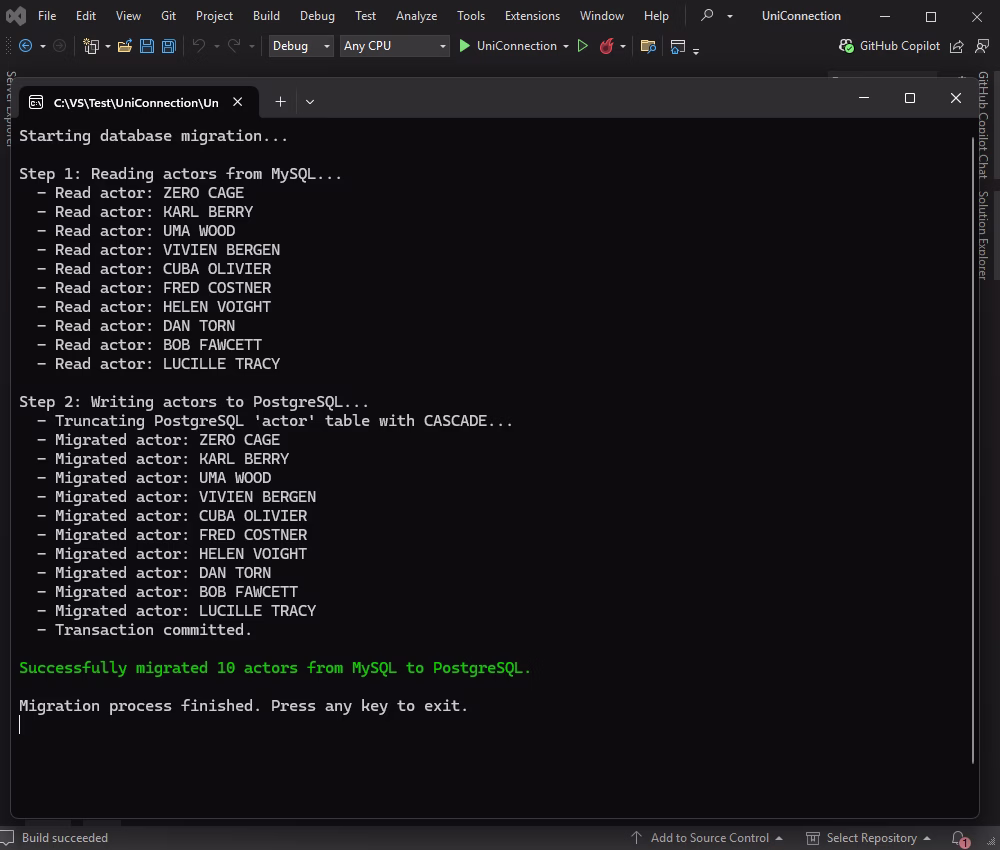Open the toolbar overflow options arrow

[696, 50]
